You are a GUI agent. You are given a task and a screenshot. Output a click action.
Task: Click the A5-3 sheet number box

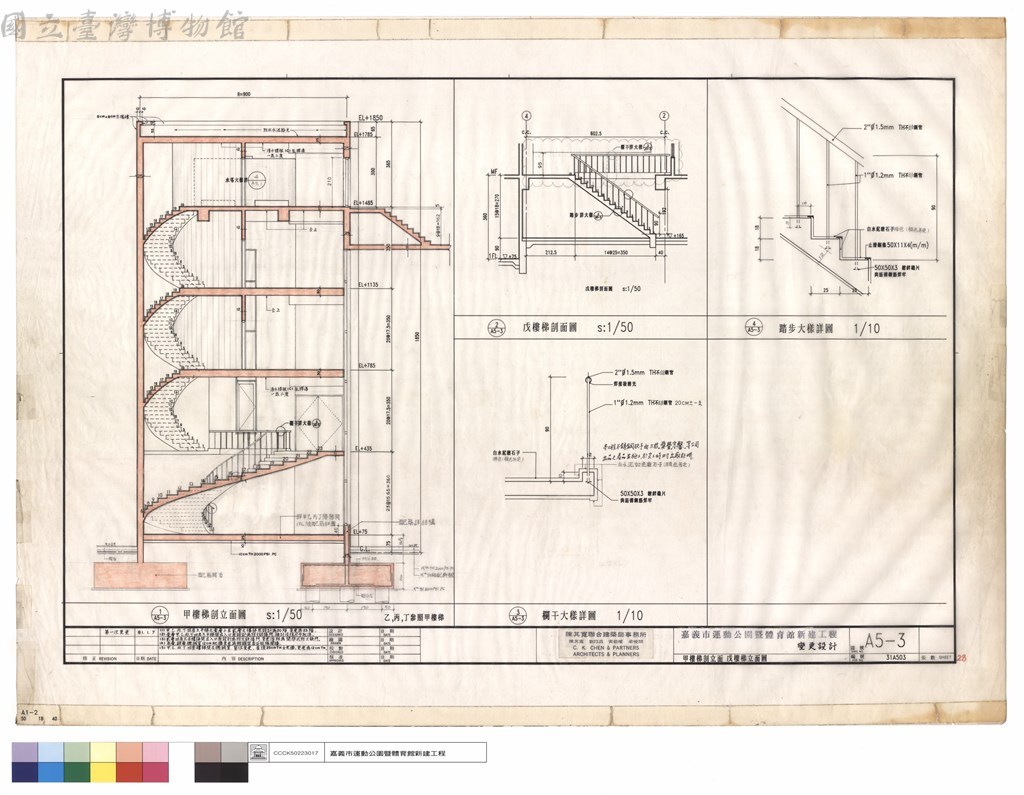(x=885, y=640)
